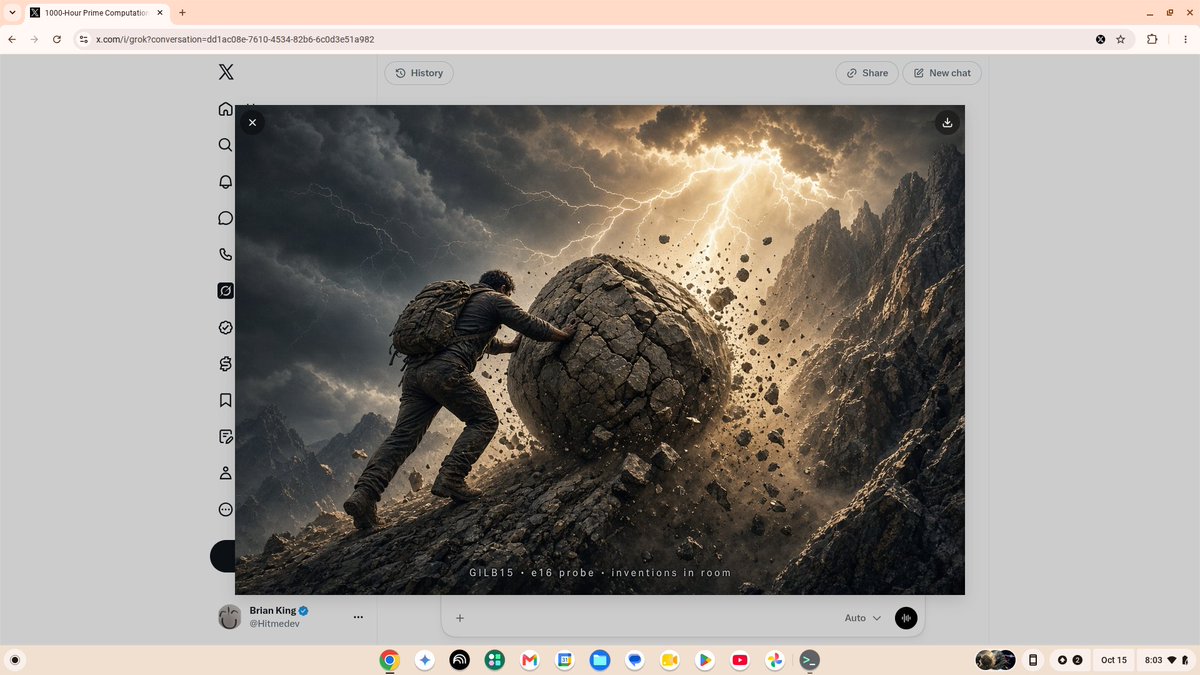Start a New chat in Grok
1200x675 pixels.
click(x=942, y=73)
